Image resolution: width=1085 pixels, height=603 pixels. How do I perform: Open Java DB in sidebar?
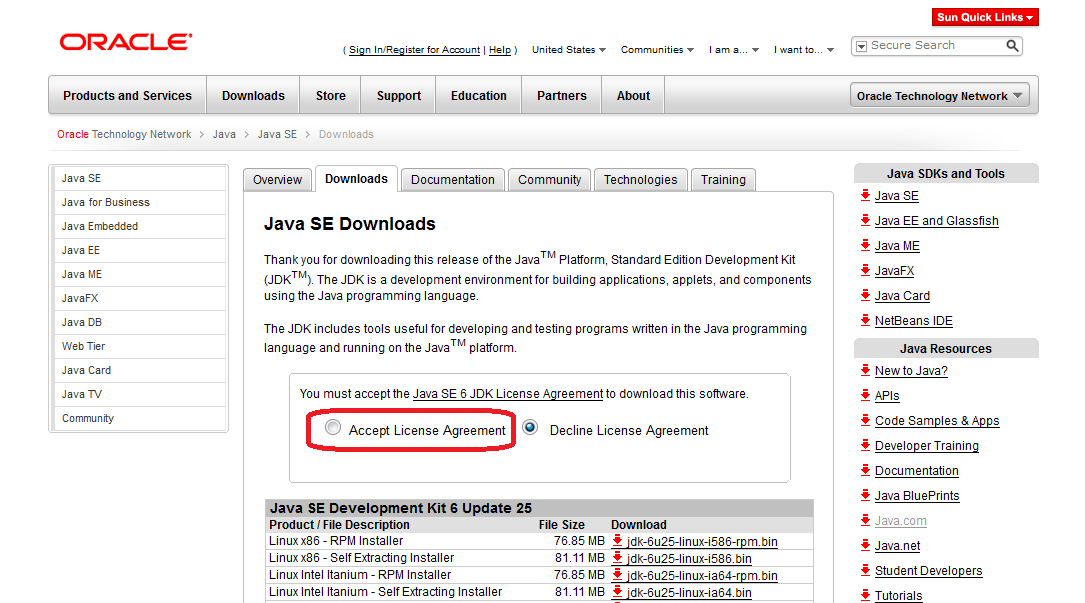click(140, 322)
